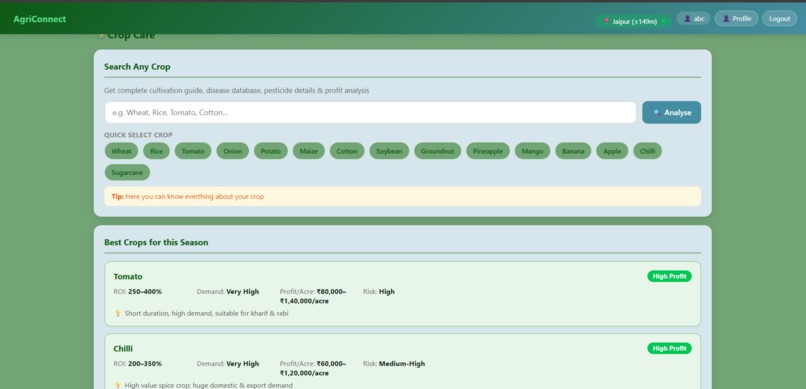Select the Apple quick crop chip

[612, 151]
